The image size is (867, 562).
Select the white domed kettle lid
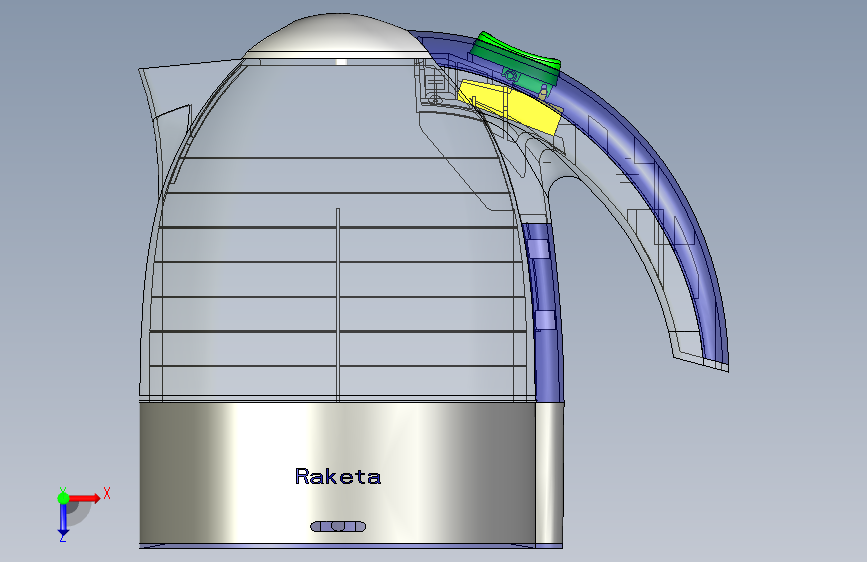coord(338,36)
